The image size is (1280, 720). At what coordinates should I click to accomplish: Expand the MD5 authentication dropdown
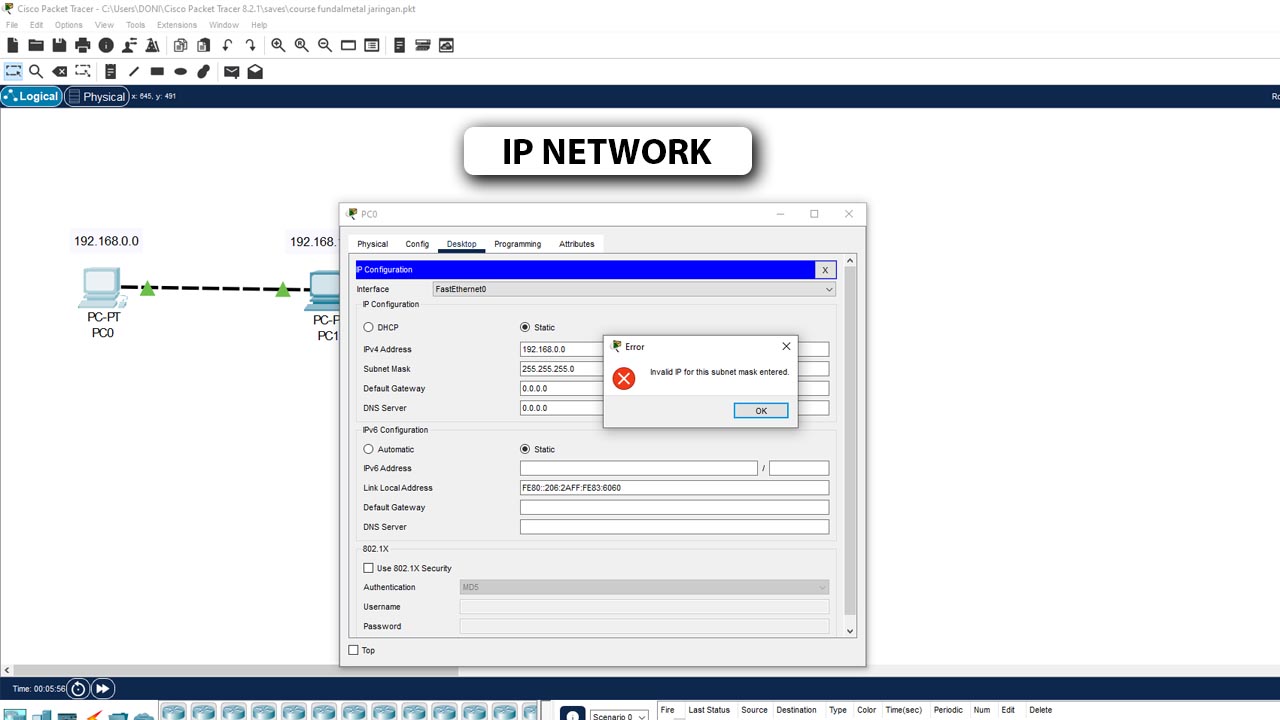644,587
